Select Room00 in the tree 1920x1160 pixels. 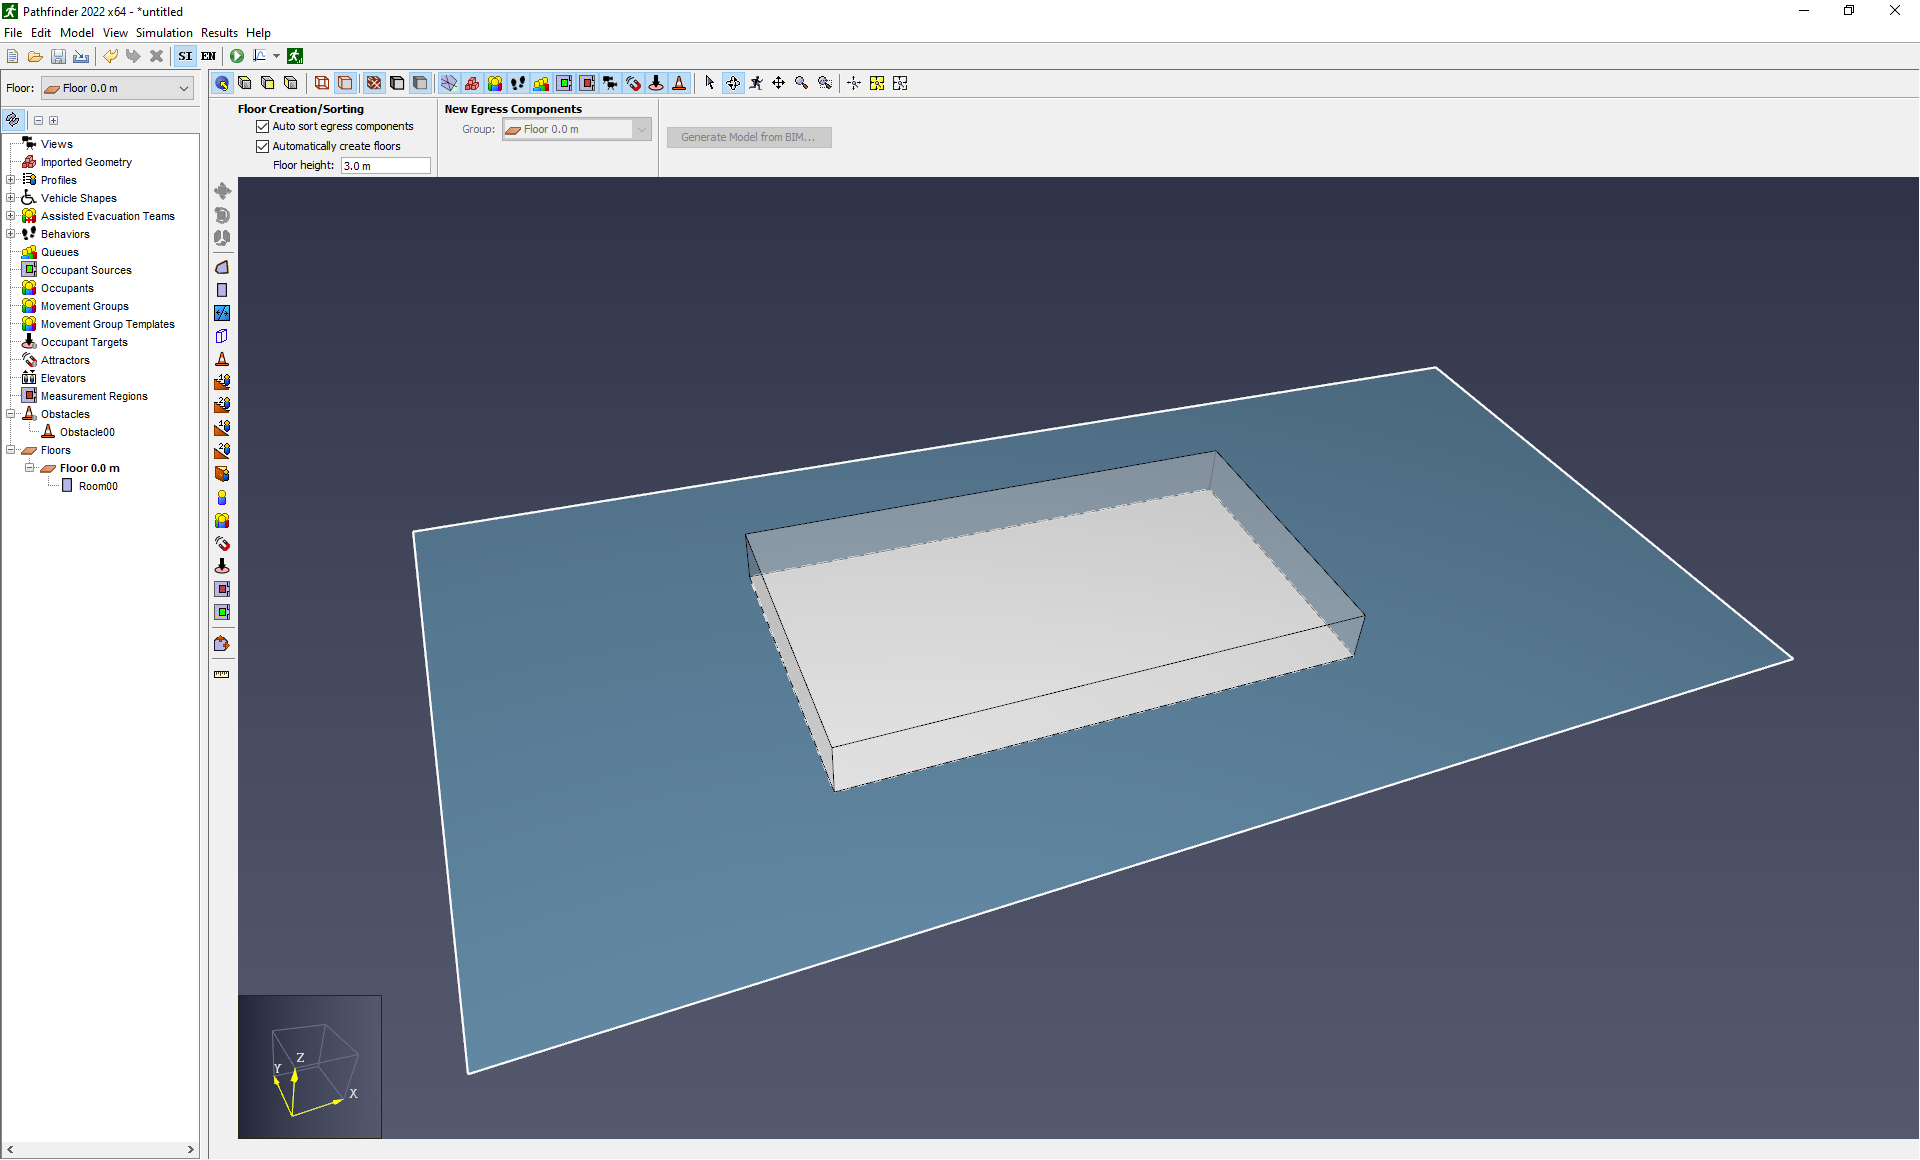tap(98, 486)
